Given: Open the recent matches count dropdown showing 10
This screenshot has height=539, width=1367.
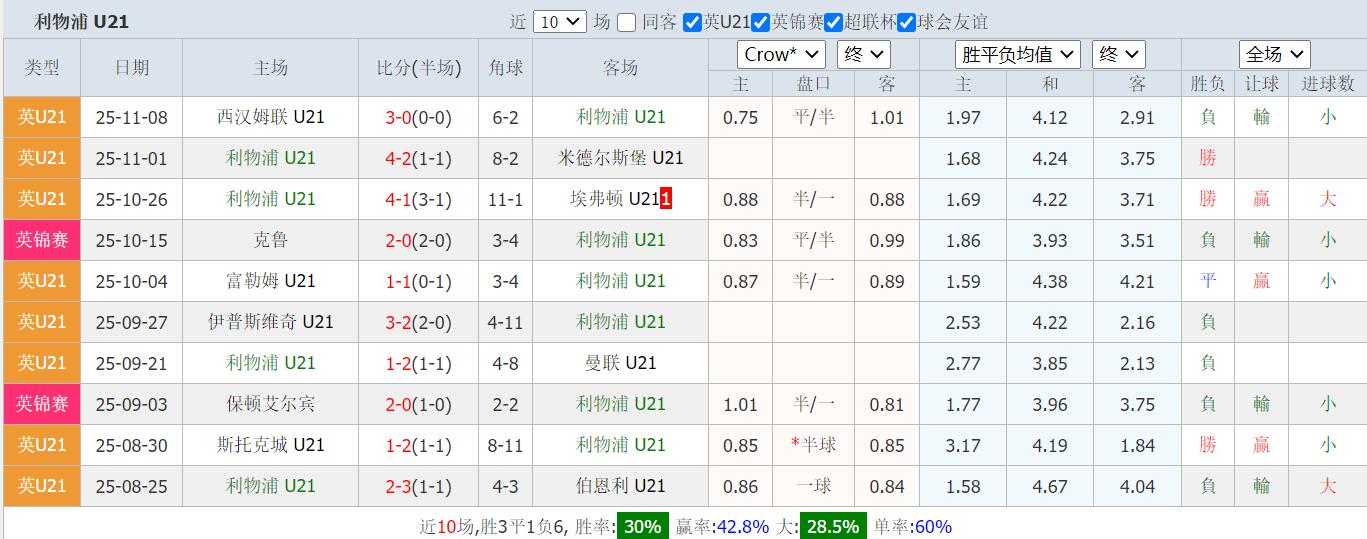Looking at the screenshot, I should 559,22.
